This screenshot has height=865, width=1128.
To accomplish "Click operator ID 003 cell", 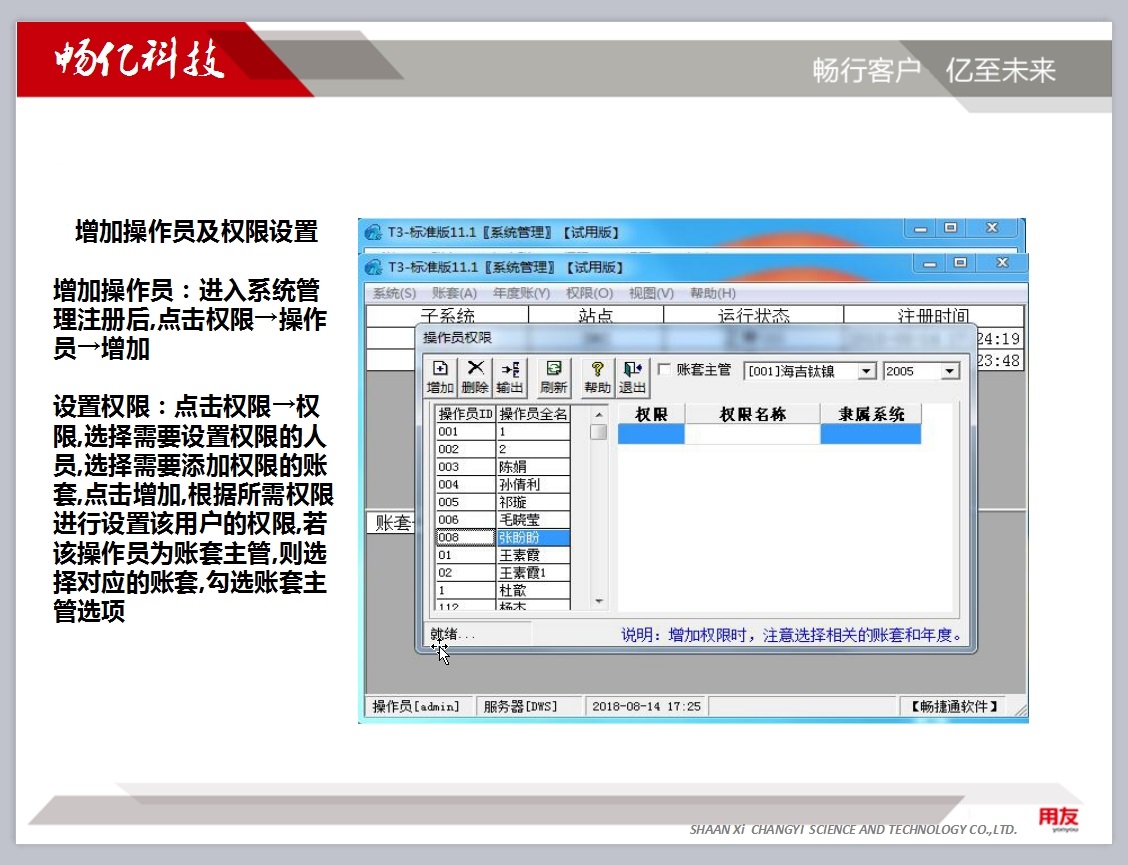I will tap(465, 467).
